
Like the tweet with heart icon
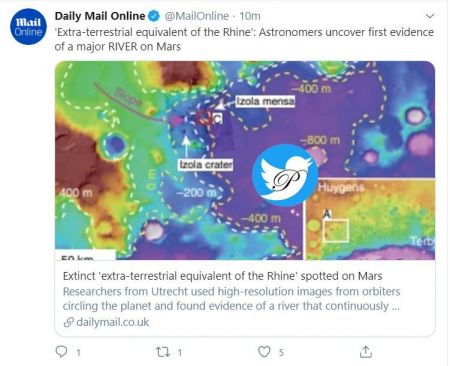[264, 352]
